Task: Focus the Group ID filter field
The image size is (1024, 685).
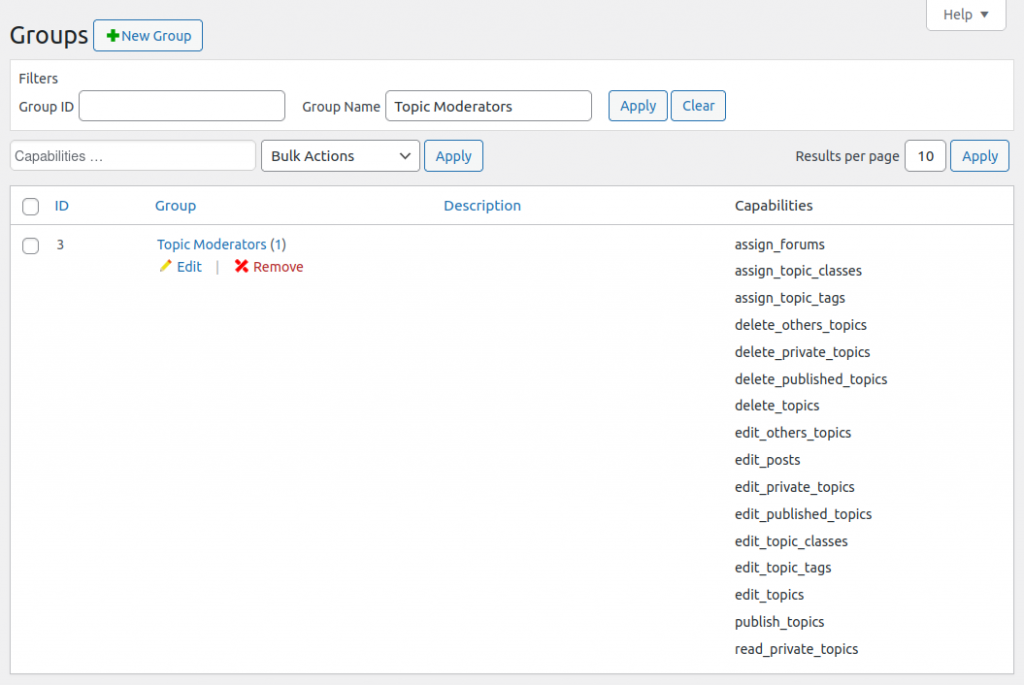Action: click(182, 106)
